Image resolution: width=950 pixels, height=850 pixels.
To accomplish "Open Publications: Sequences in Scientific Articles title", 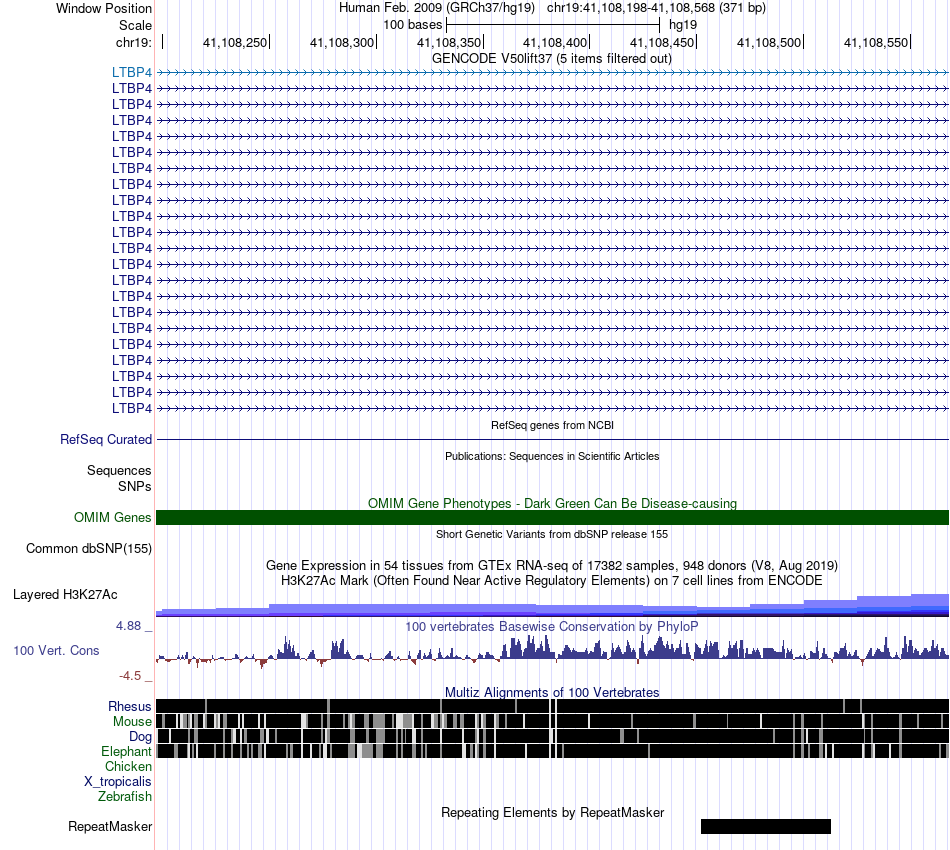I will click(x=552, y=456).
